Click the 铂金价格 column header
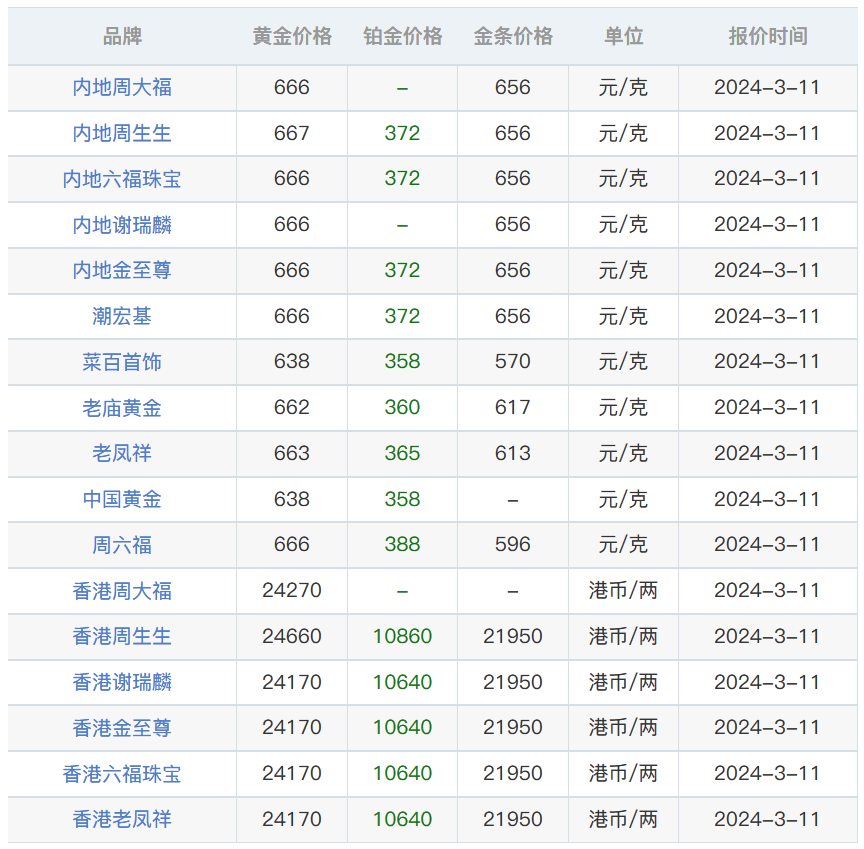 click(403, 36)
